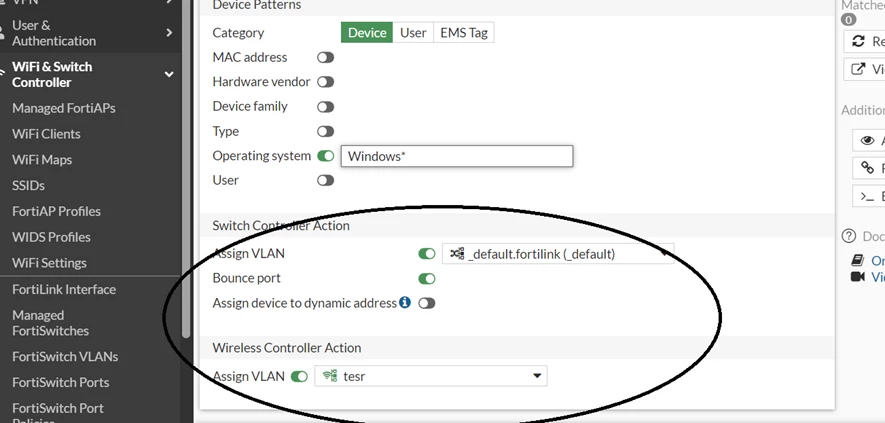885x423 pixels.
Task: Disable Switch Controller Assign VLAN toggle
Action: point(427,254)
